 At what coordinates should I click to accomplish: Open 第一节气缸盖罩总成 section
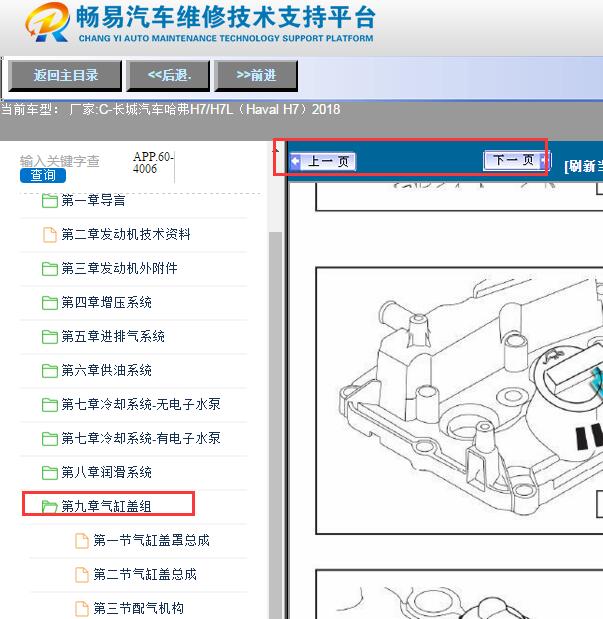click(151, 540)
